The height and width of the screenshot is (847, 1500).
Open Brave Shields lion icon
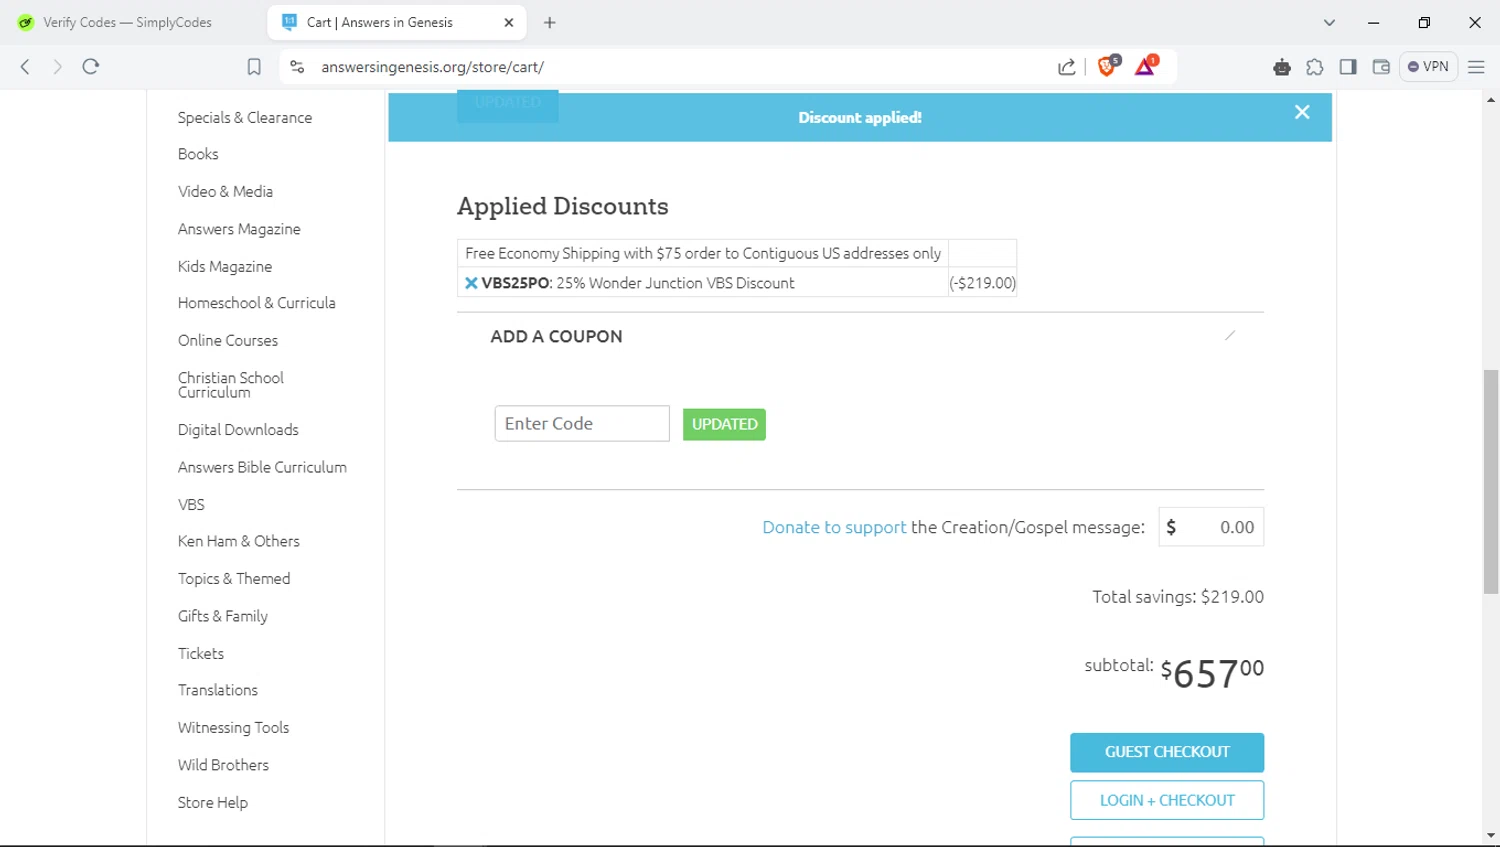click(1108, 66)
